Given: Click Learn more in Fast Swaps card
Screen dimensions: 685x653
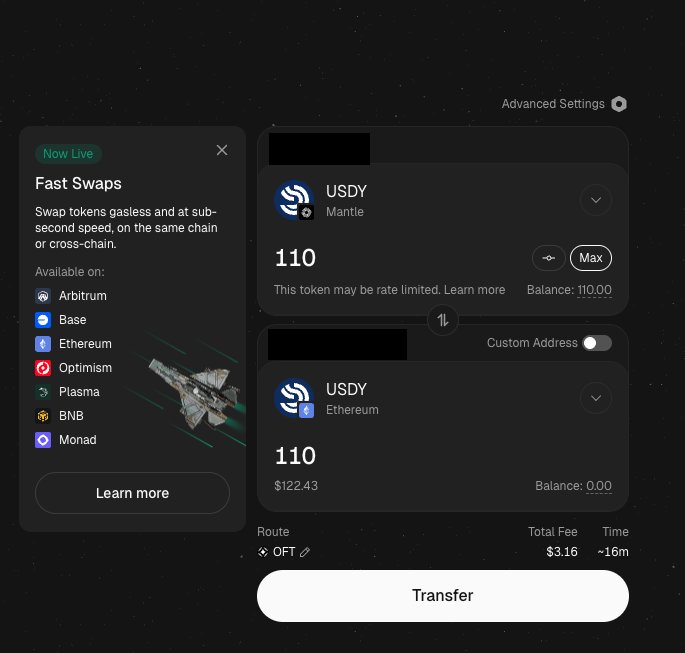Looking at the screenshot, I should [x=132, y=493].
